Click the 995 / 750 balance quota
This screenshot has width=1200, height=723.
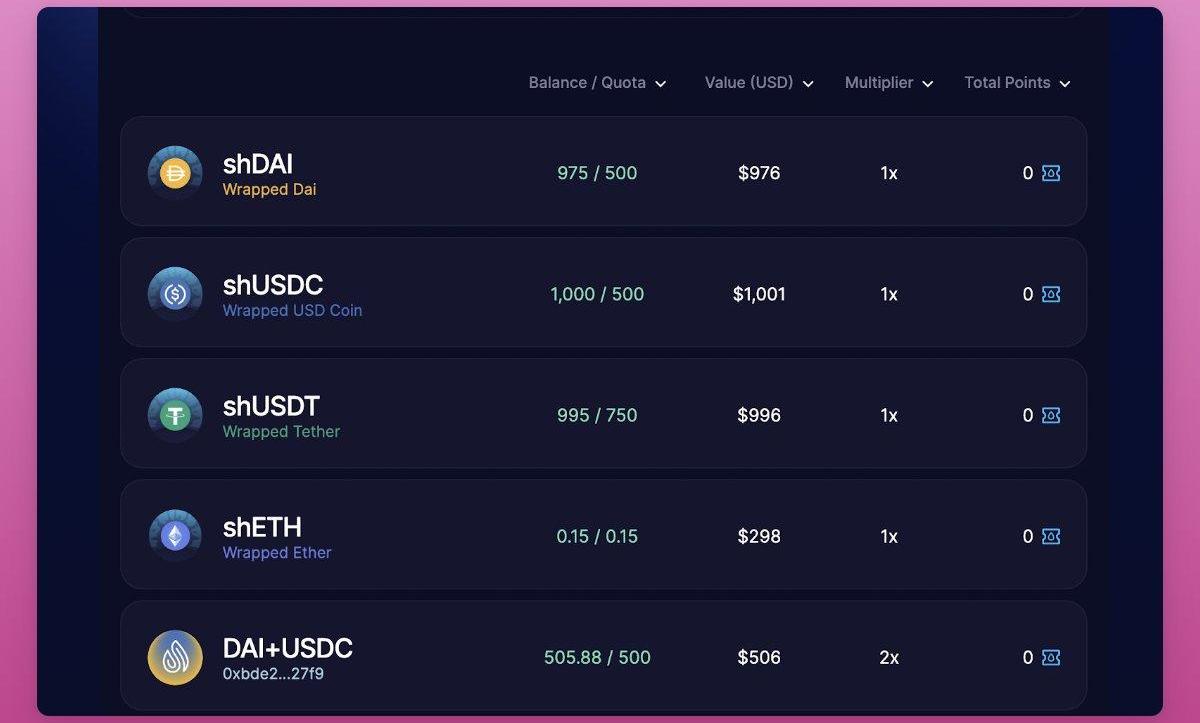pos(597,415)
